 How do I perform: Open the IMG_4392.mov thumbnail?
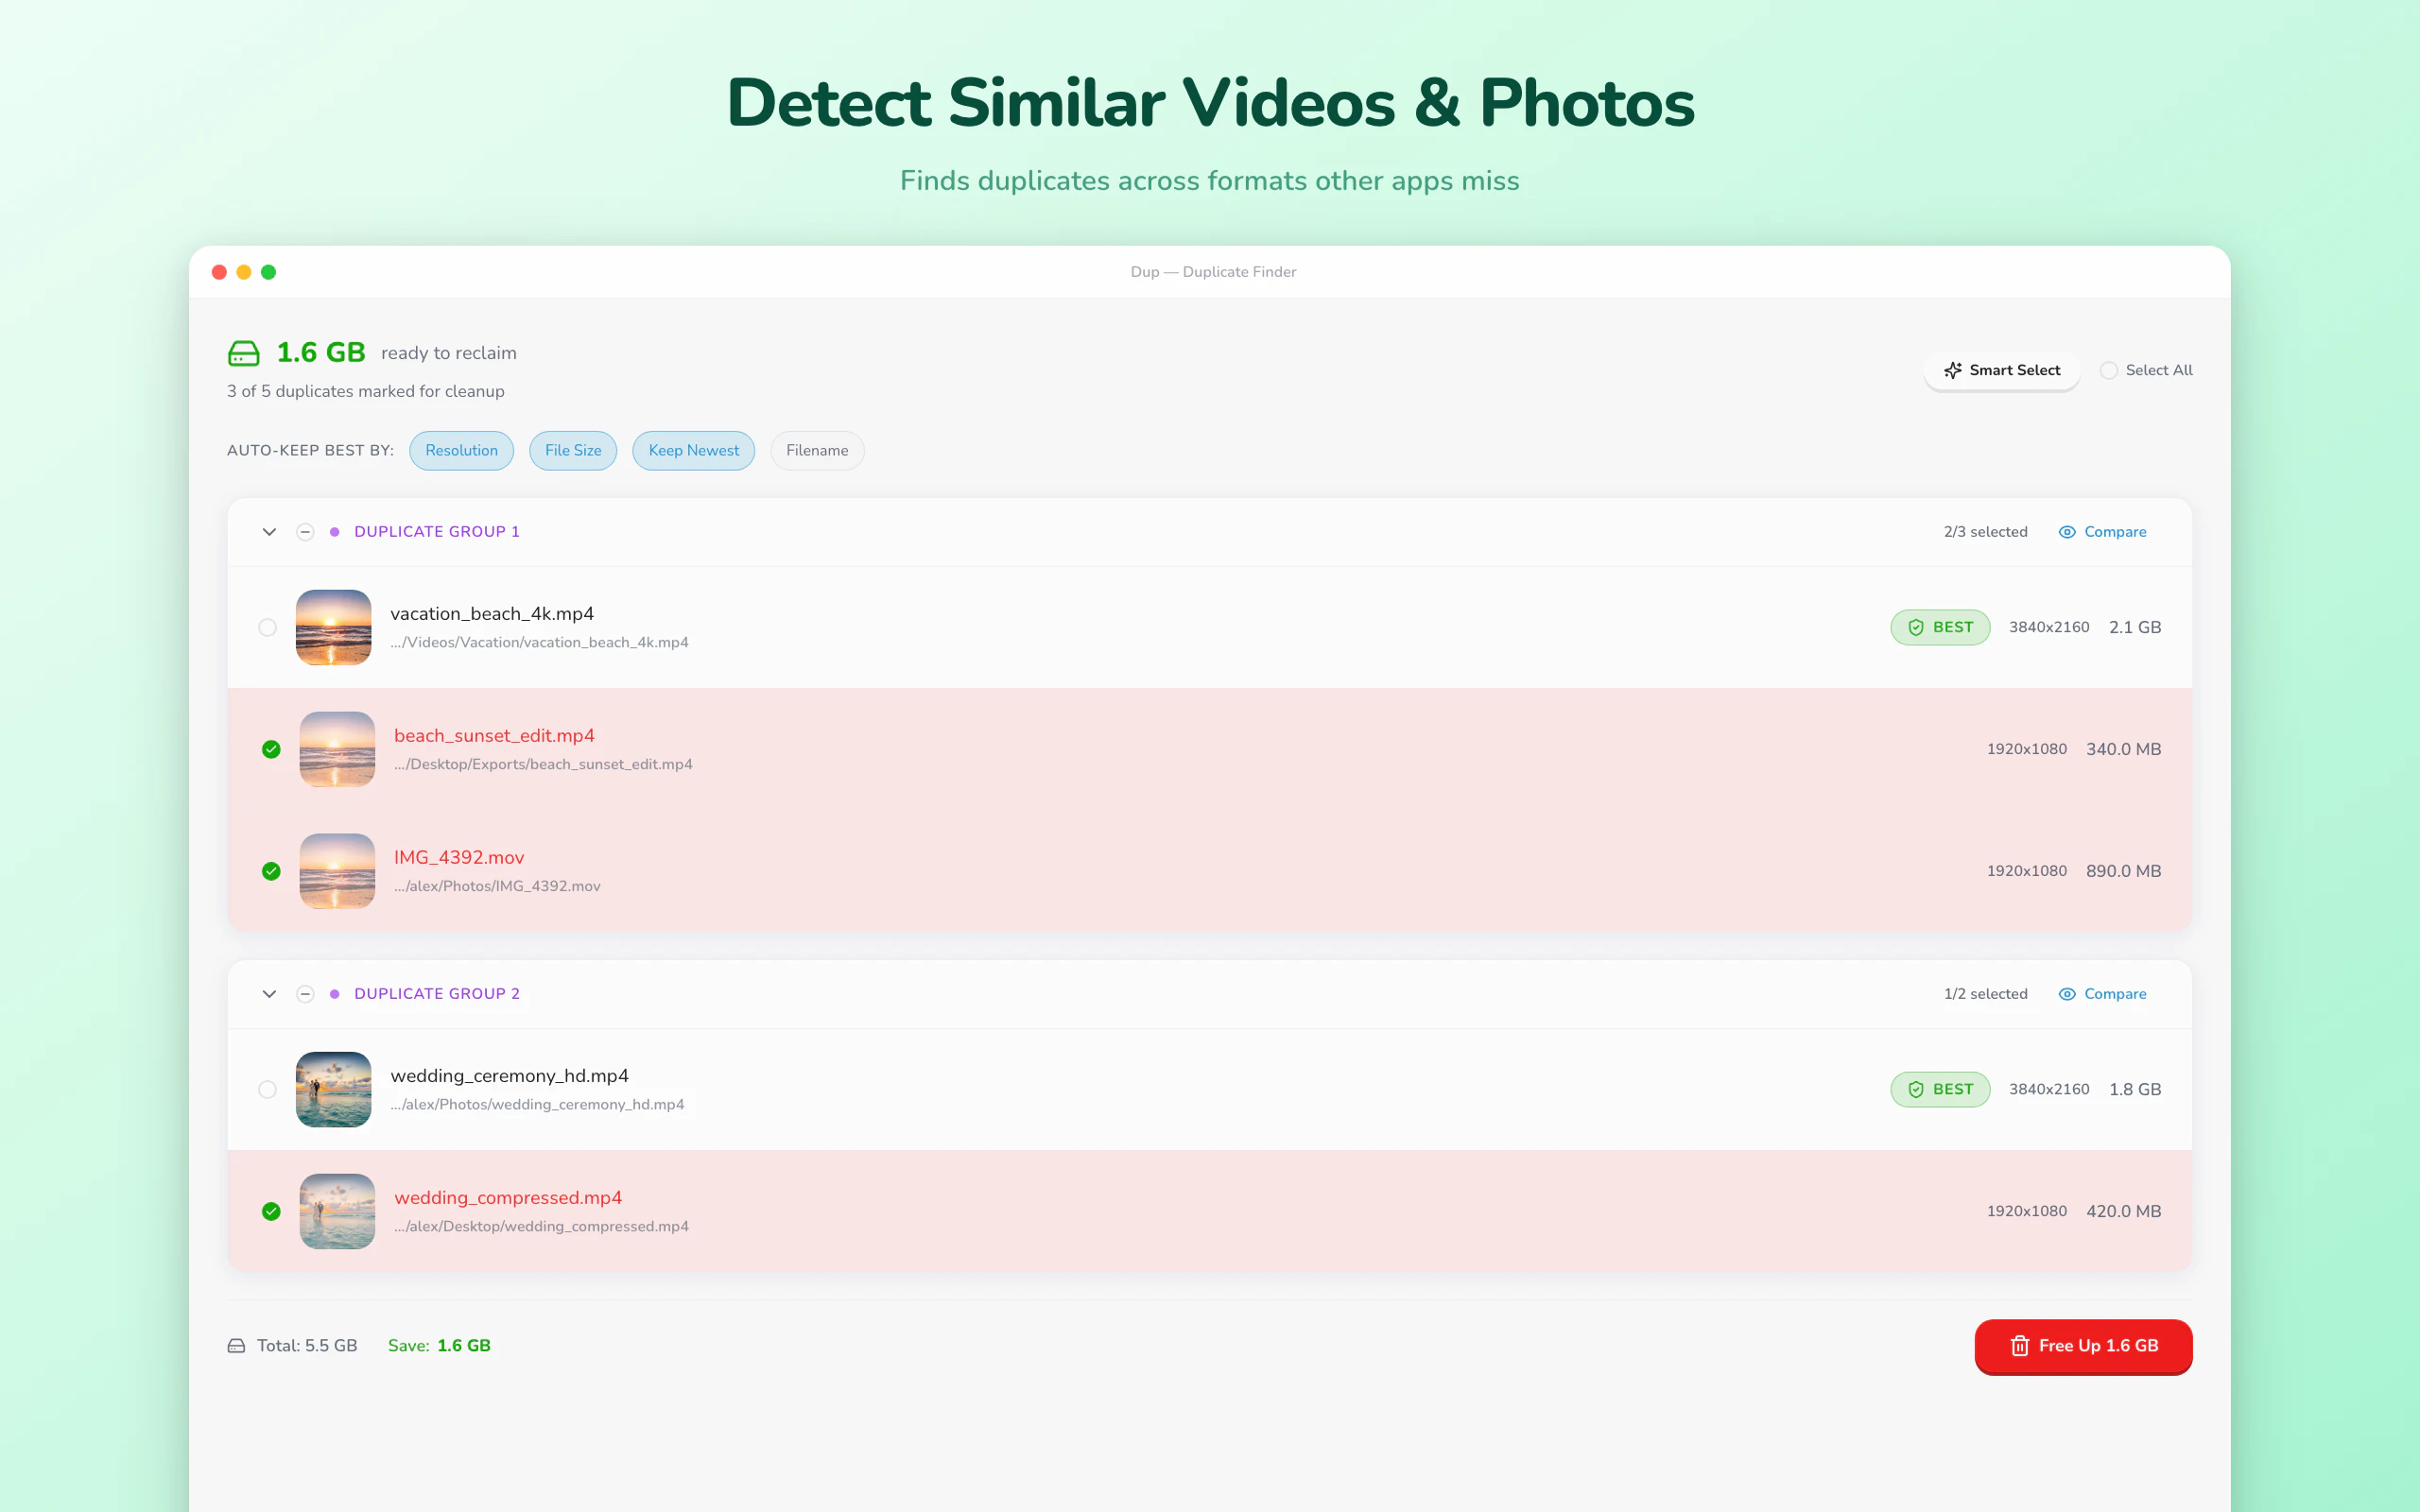(337, 871)
